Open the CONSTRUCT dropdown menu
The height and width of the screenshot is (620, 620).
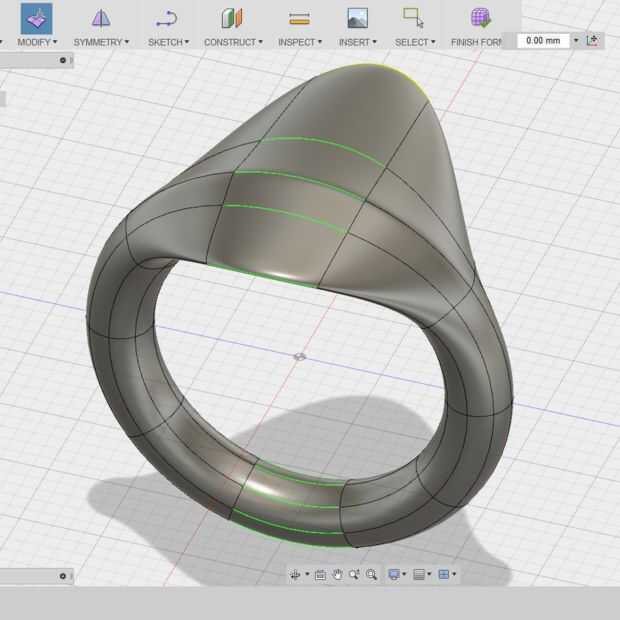233,42
